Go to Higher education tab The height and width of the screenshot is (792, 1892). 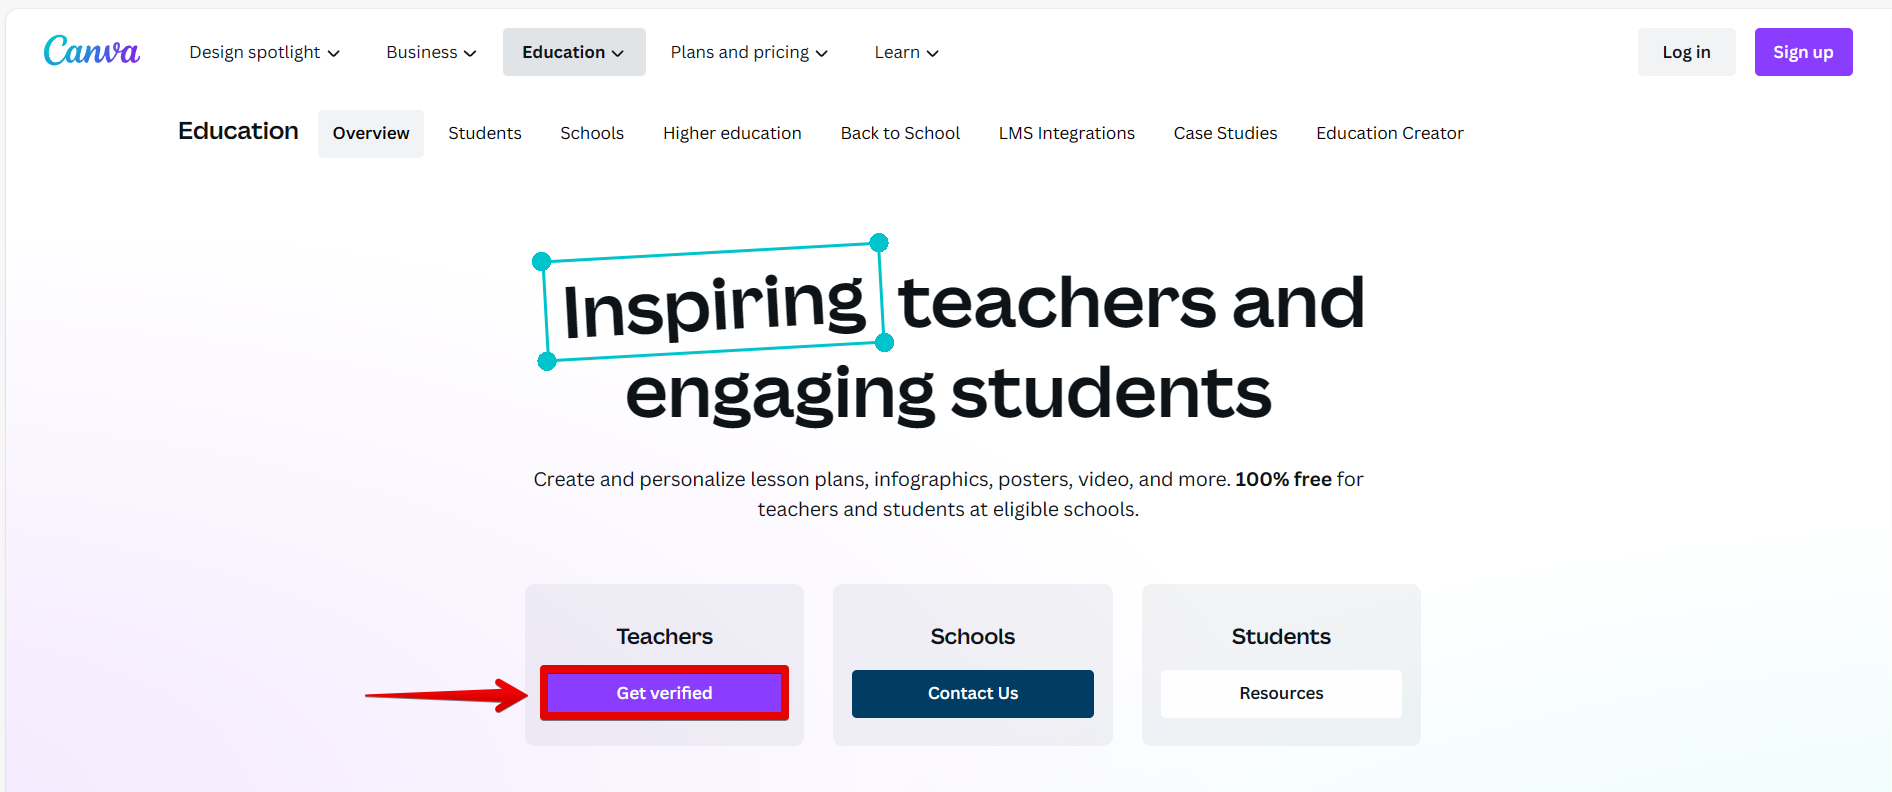(732, 133)
